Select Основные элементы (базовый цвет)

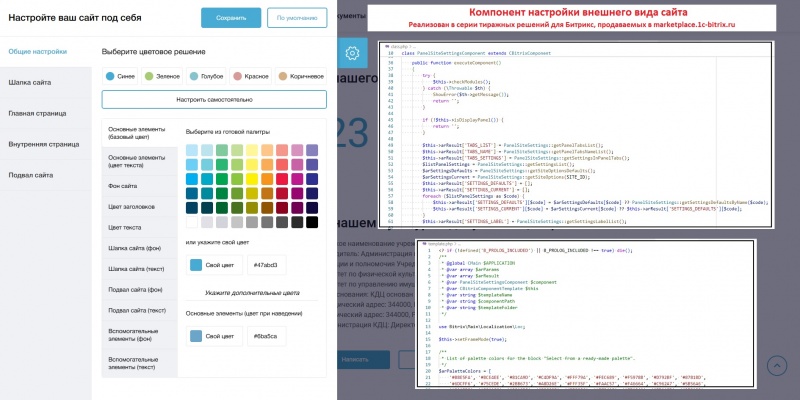click(140, 133)
